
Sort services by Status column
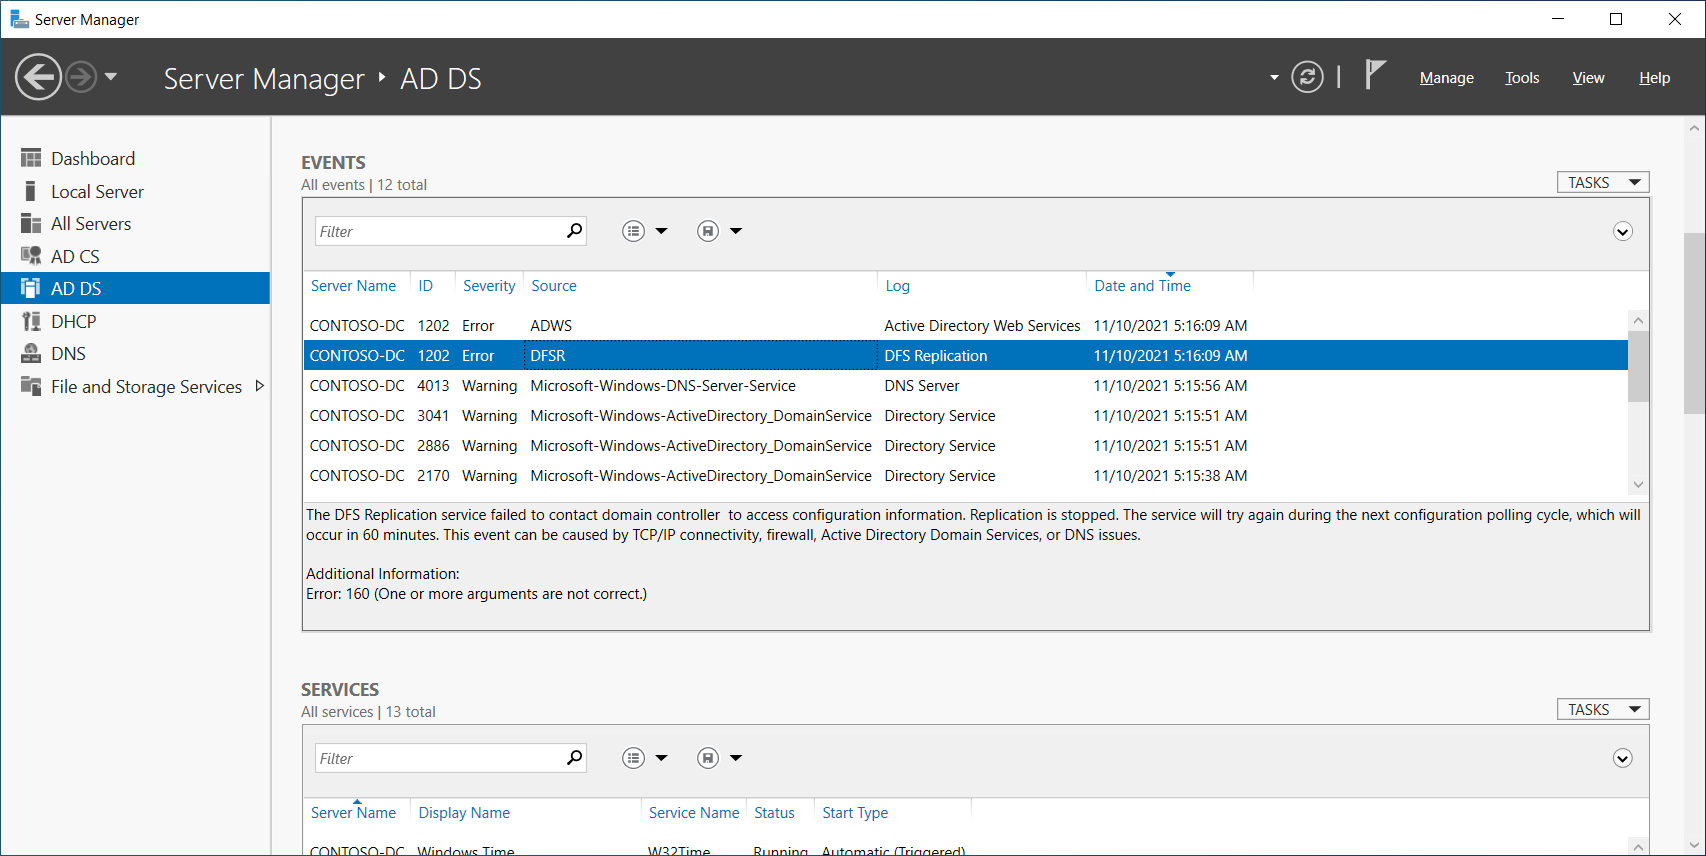click(x=774, y=813)
